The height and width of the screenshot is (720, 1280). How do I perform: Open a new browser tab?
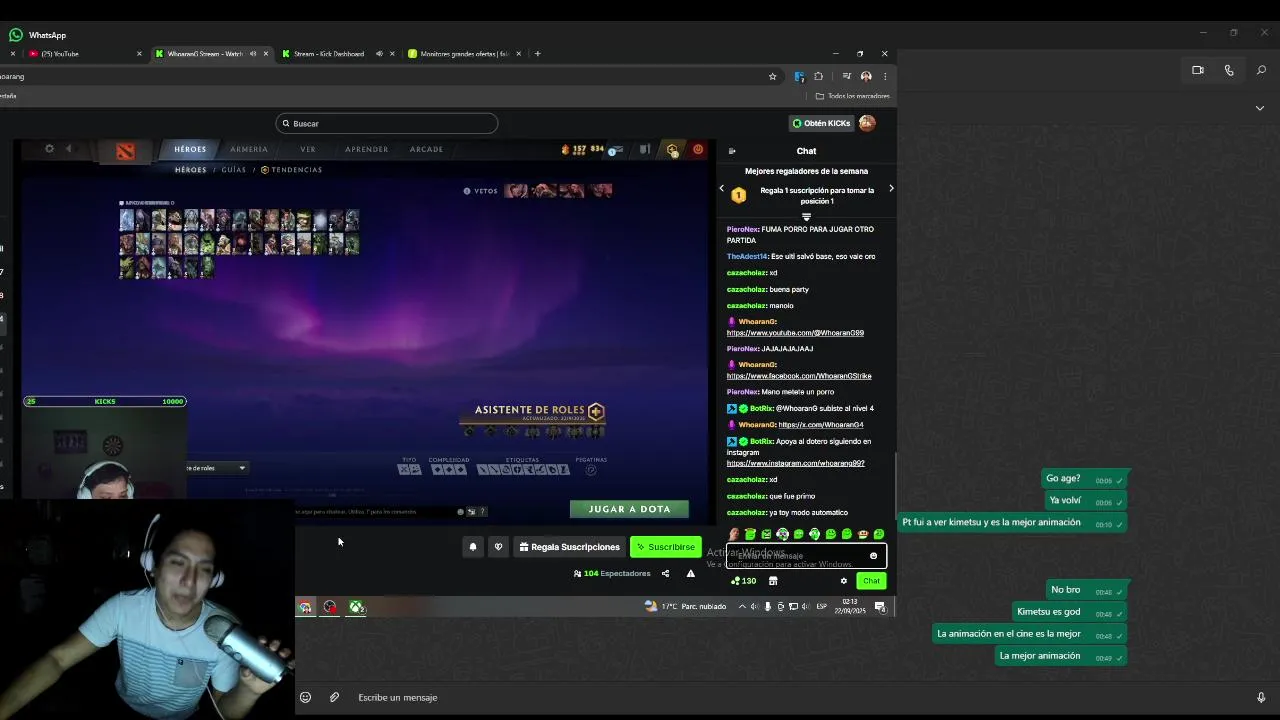click(537, 54)
